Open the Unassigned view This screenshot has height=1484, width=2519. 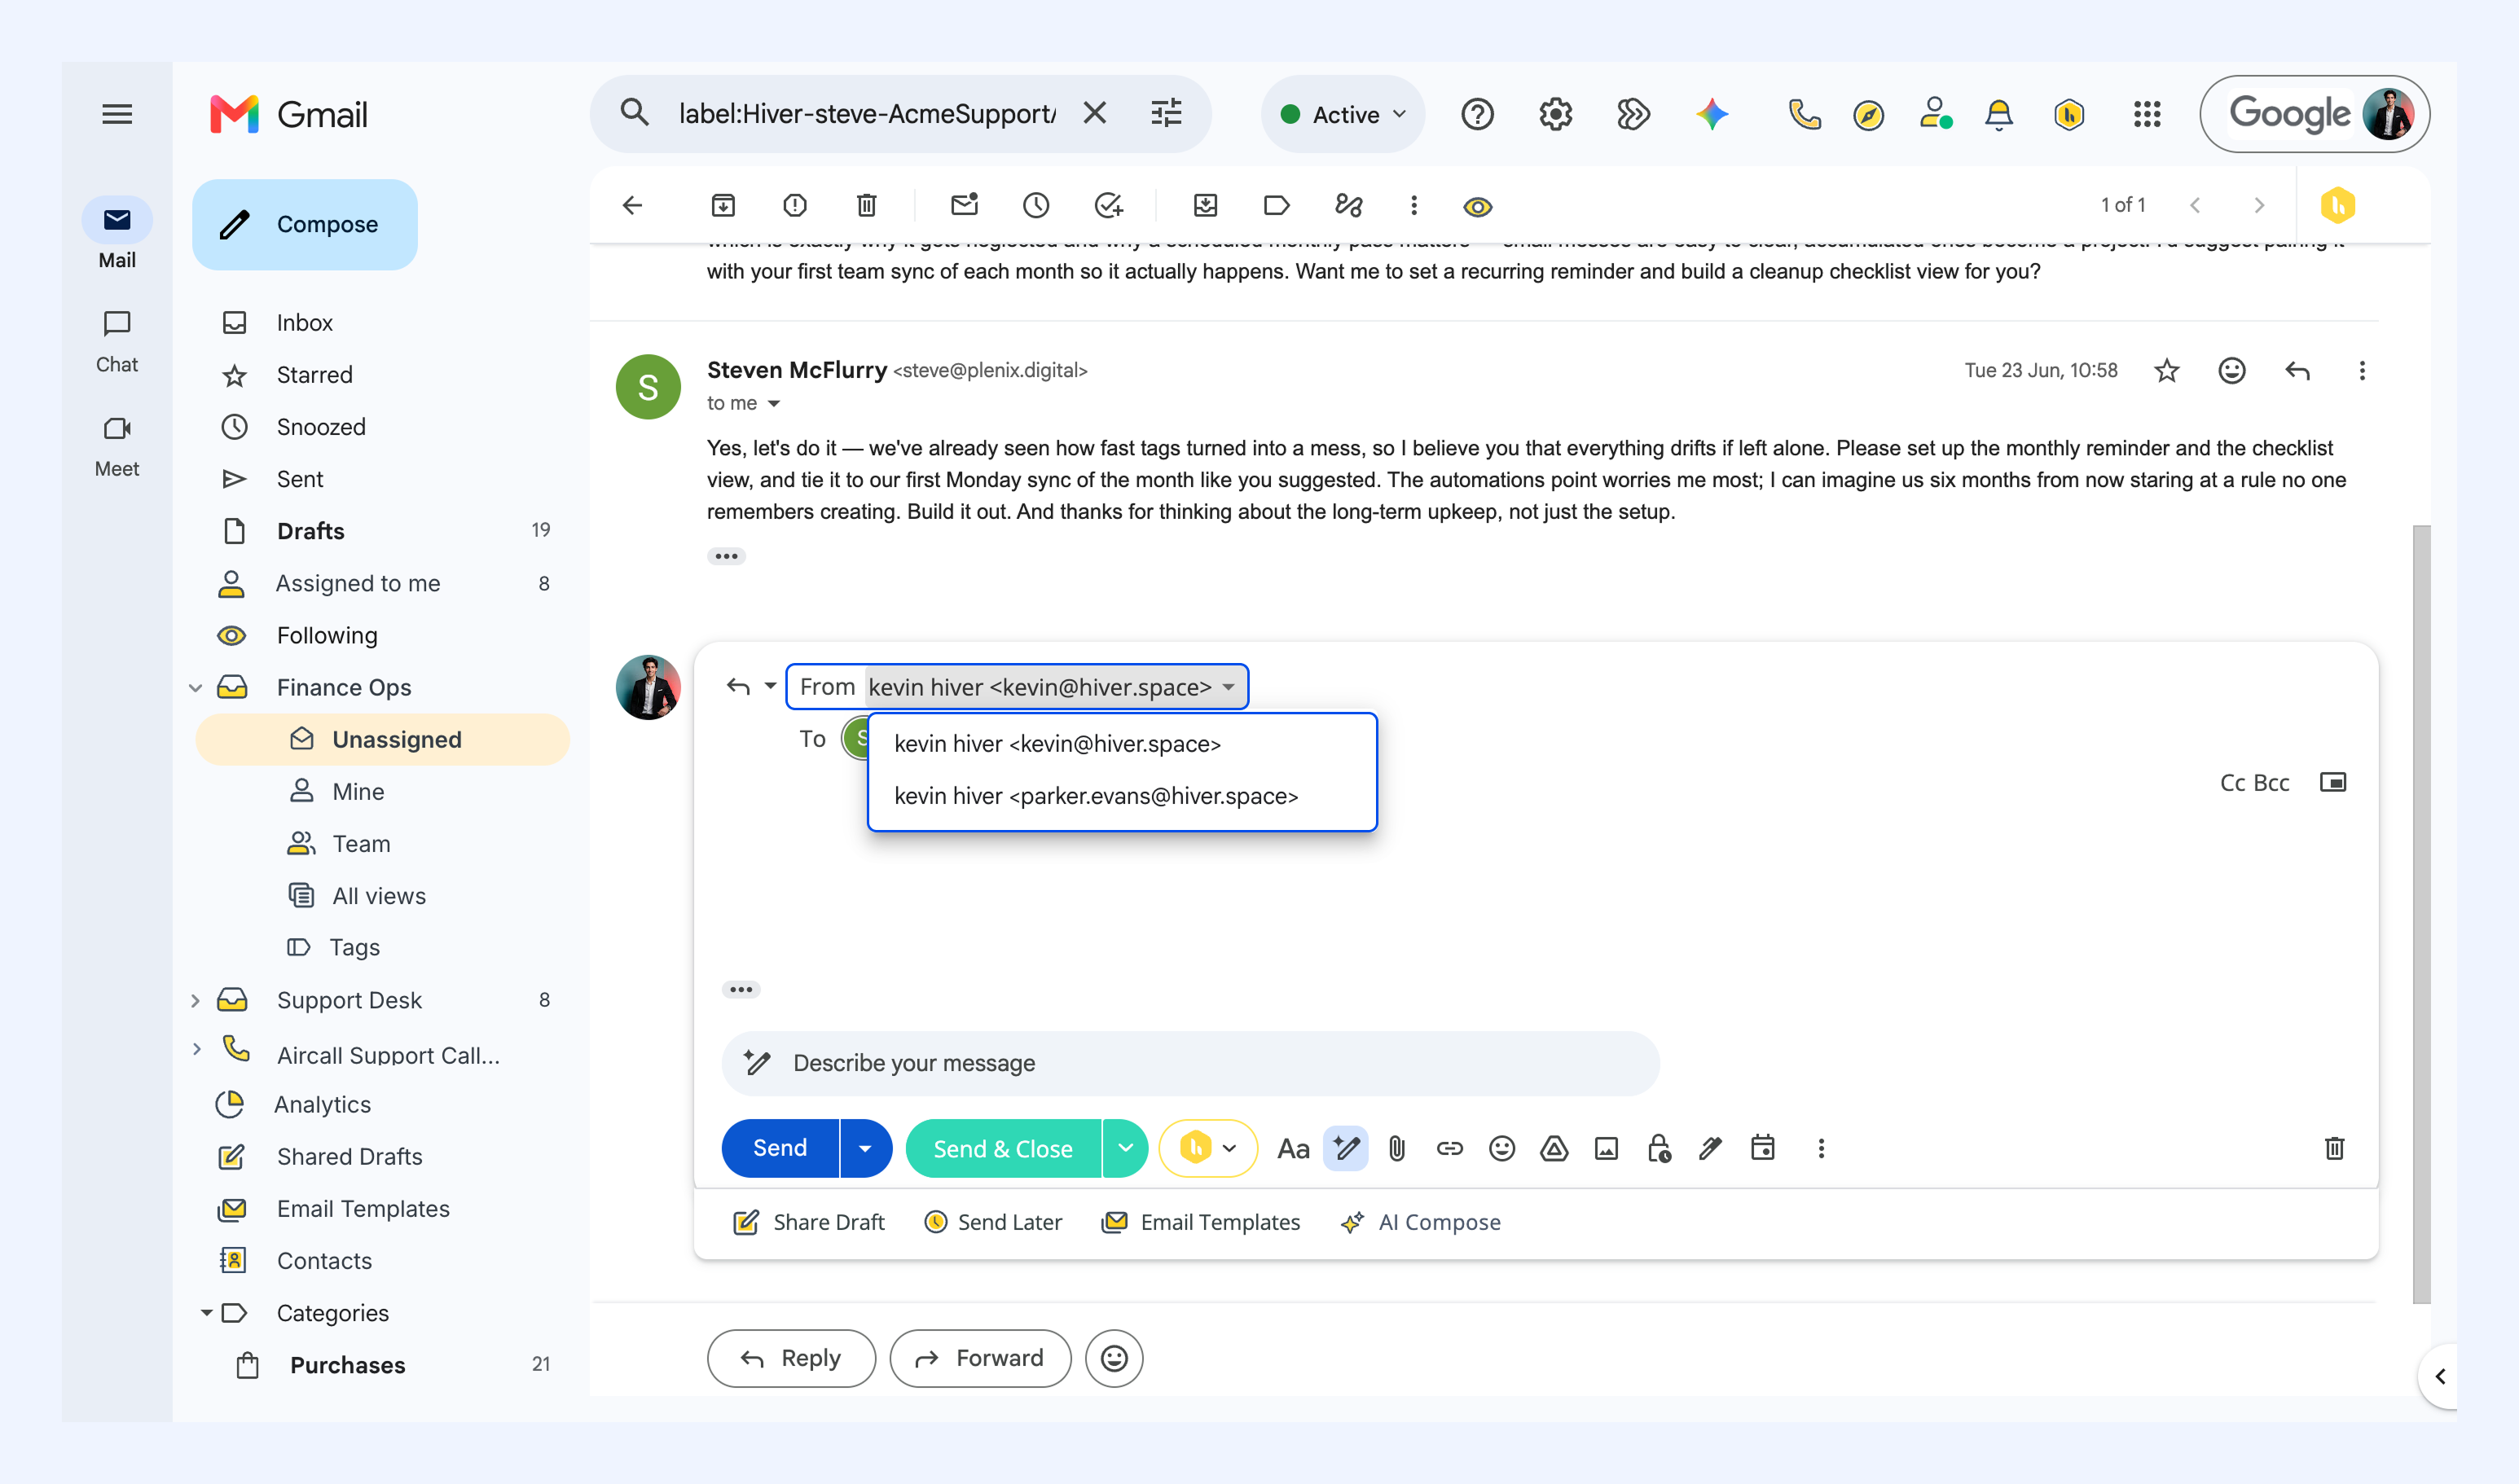383,740
